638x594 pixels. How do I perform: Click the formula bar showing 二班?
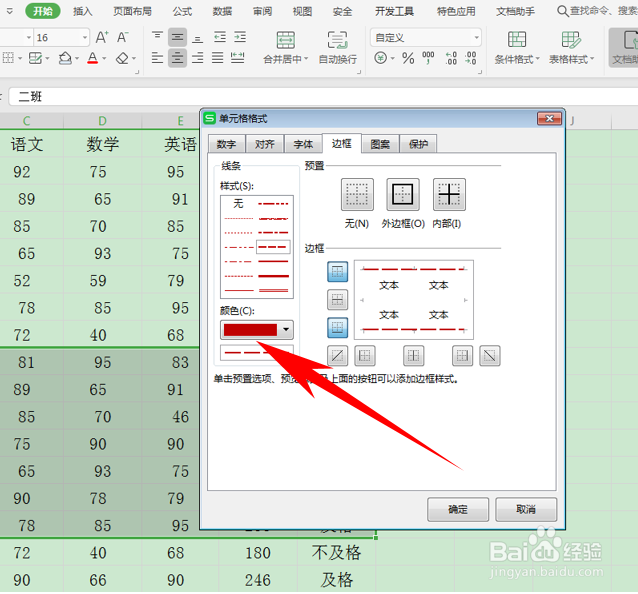(323, 97)
